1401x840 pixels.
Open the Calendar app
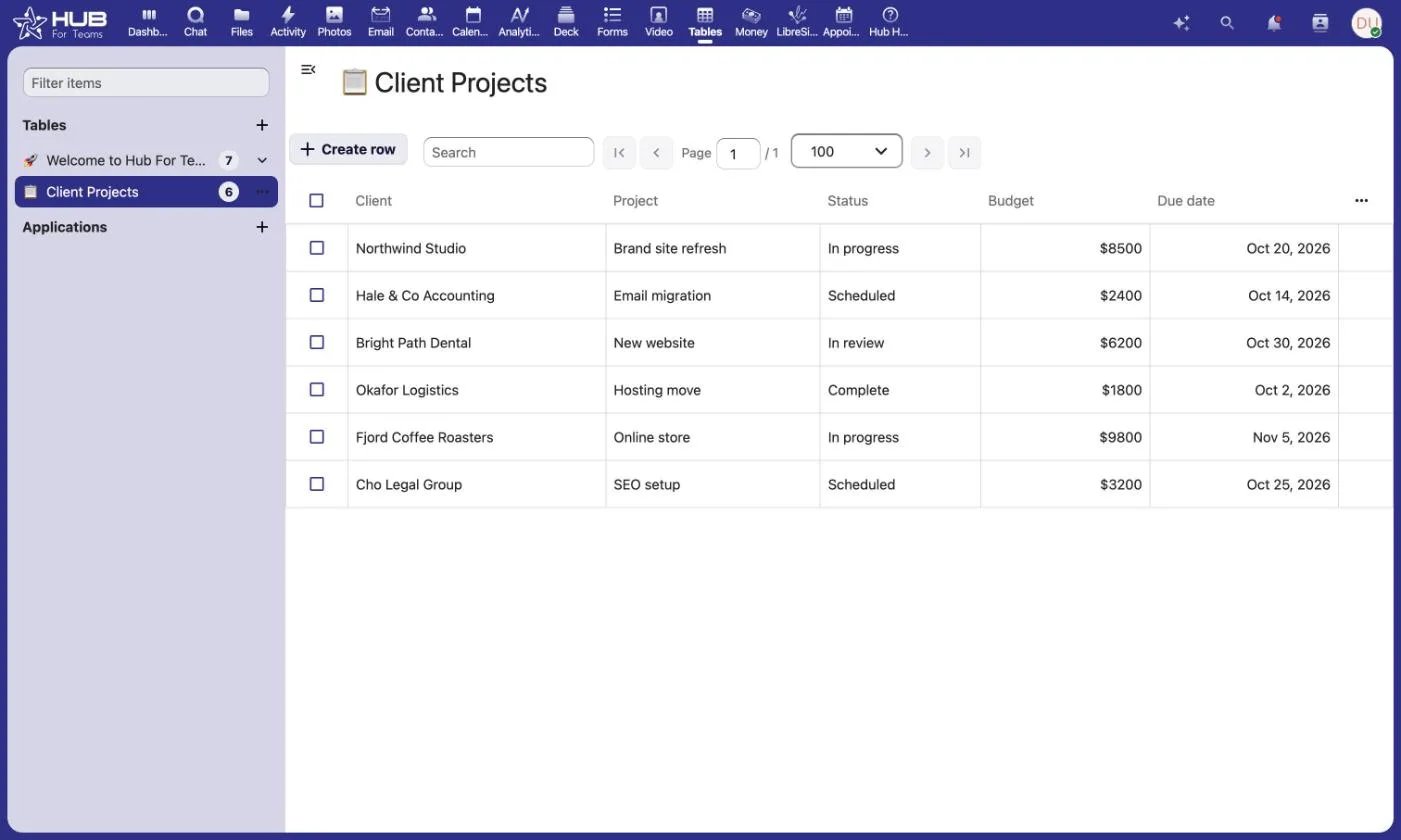coord(470,22)
